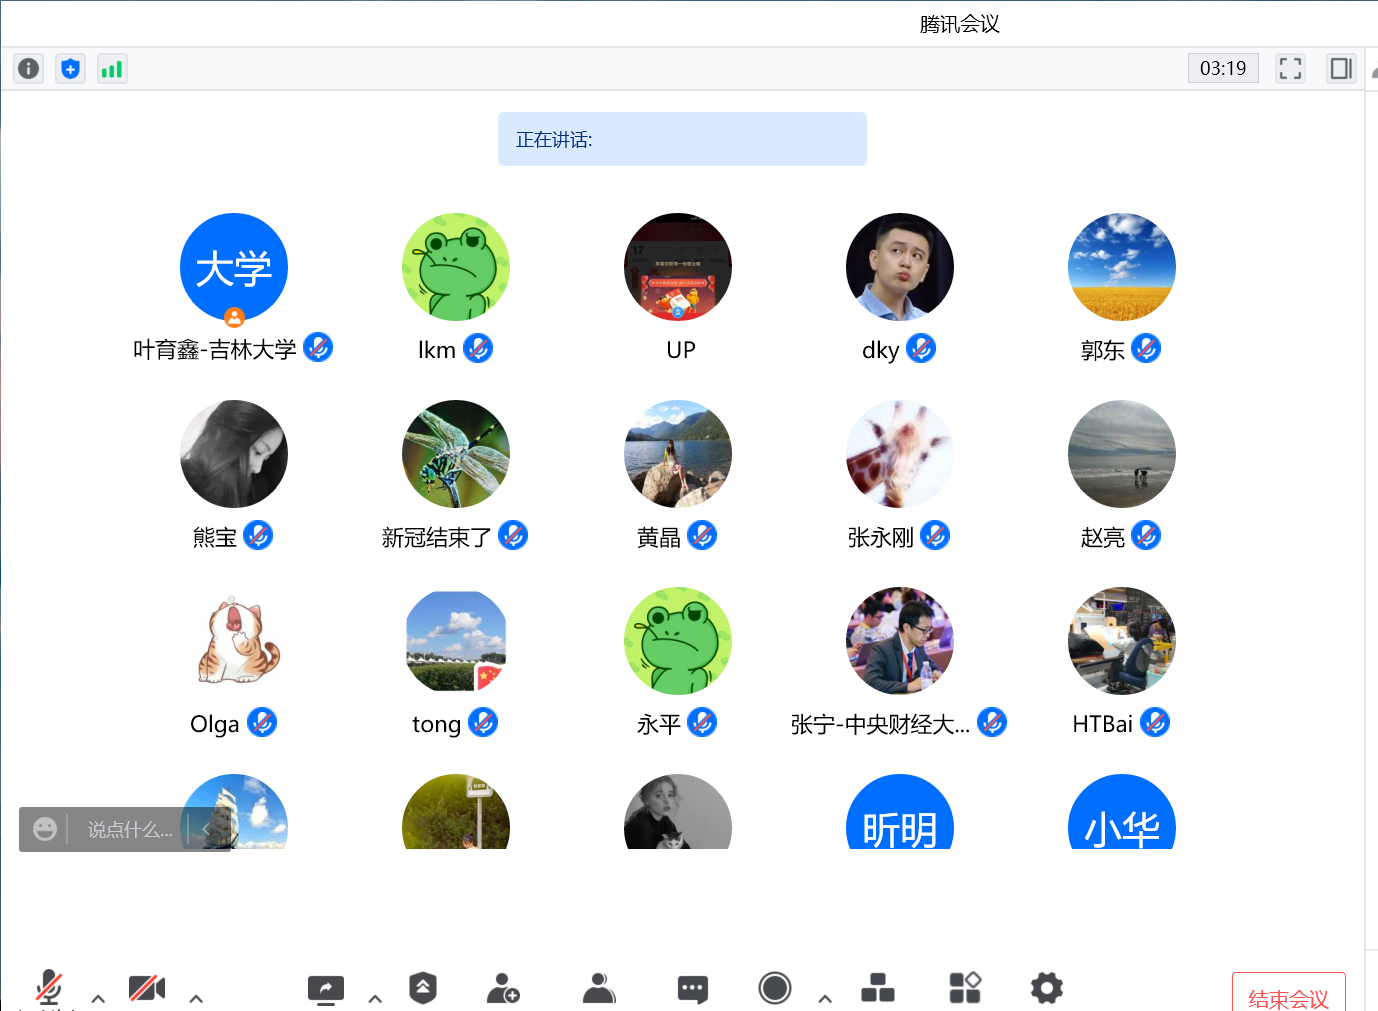This screenshot has height=1011, width=1378.
Task: Toggle the right sidebar panel layout
Action: (x=1341, y=68)
